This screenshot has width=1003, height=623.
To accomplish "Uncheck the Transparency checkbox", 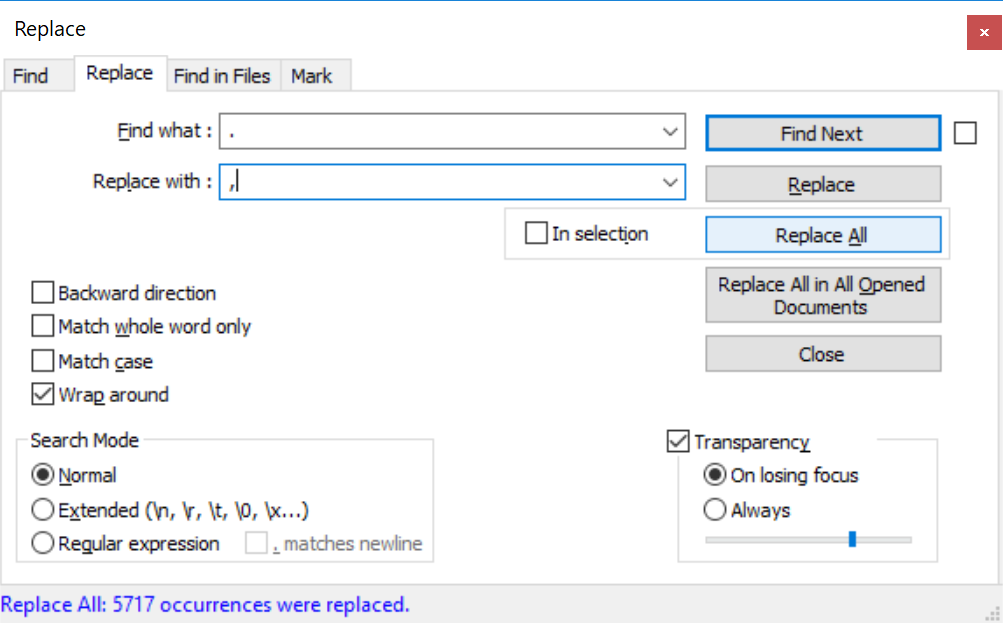I will pos(678,441).
